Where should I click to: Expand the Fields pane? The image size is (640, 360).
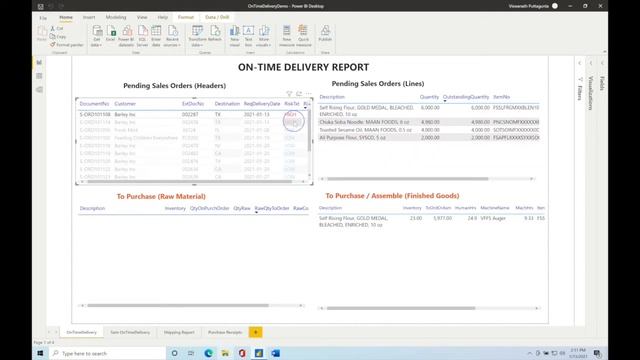click(x=602, y=63)
